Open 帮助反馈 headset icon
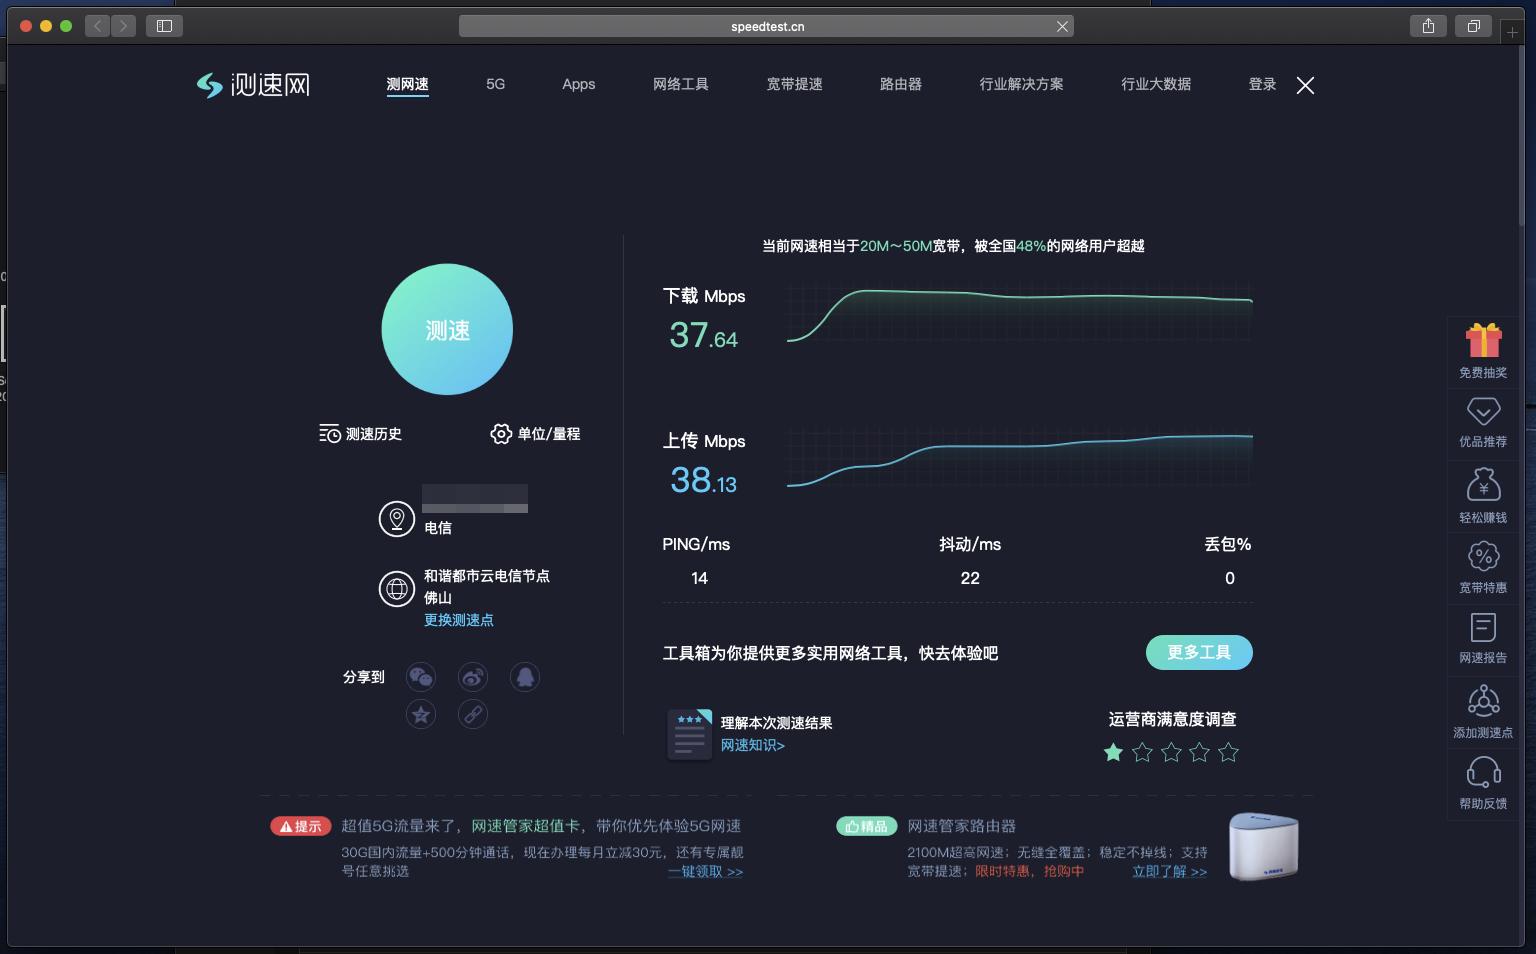1536x954 pixels. 1483,782
